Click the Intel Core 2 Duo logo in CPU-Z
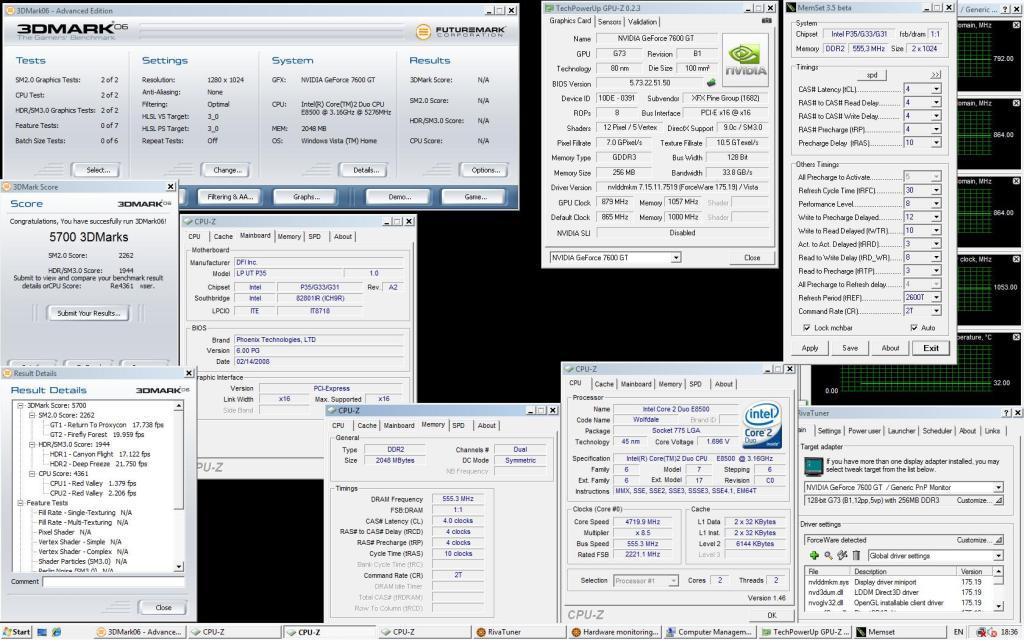 coord(761,423)
